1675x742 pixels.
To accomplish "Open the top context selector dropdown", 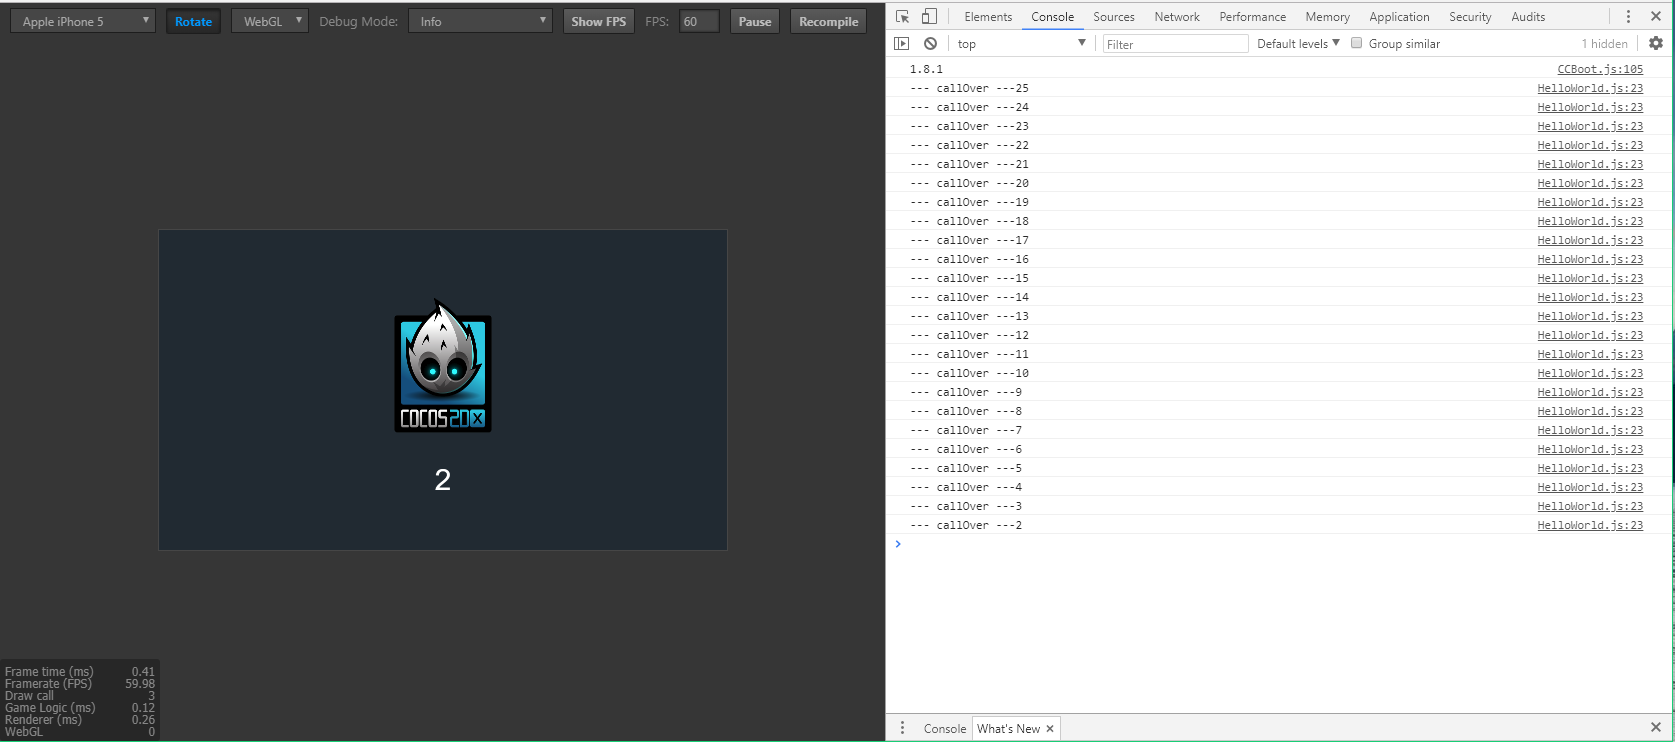I will [x=1021, y=44].
